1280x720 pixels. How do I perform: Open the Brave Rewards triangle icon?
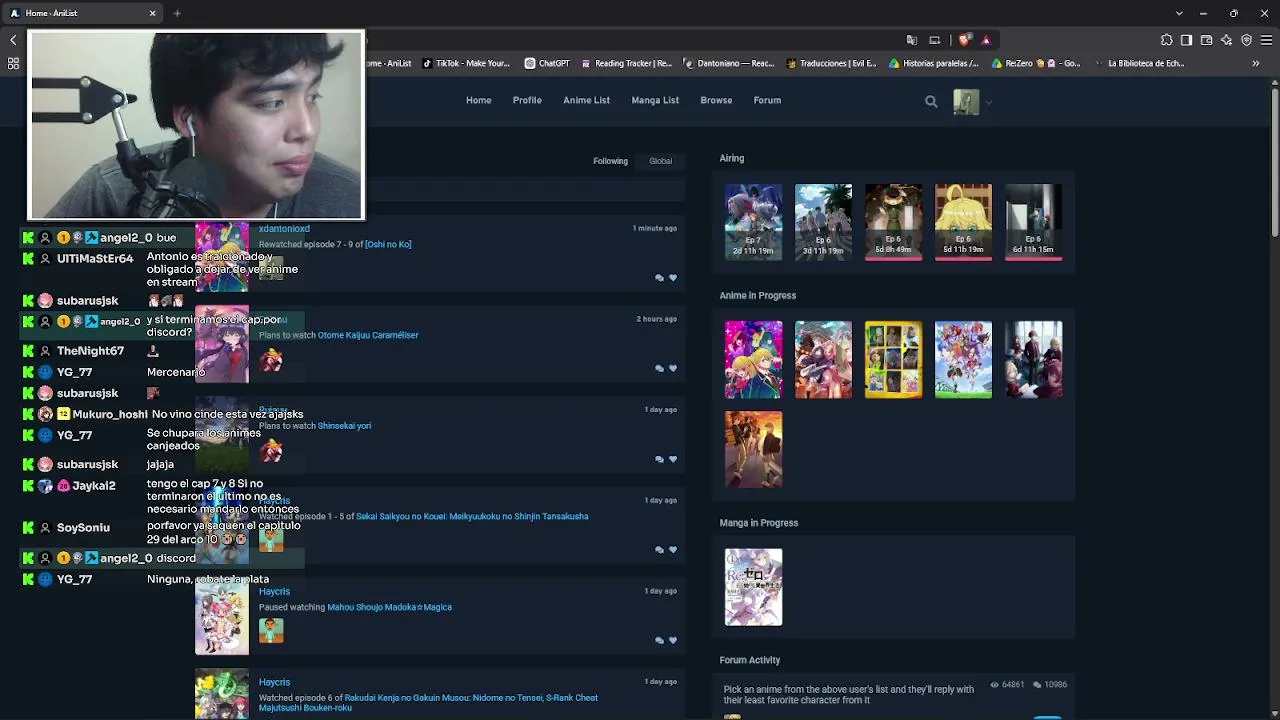click(985, 40)
